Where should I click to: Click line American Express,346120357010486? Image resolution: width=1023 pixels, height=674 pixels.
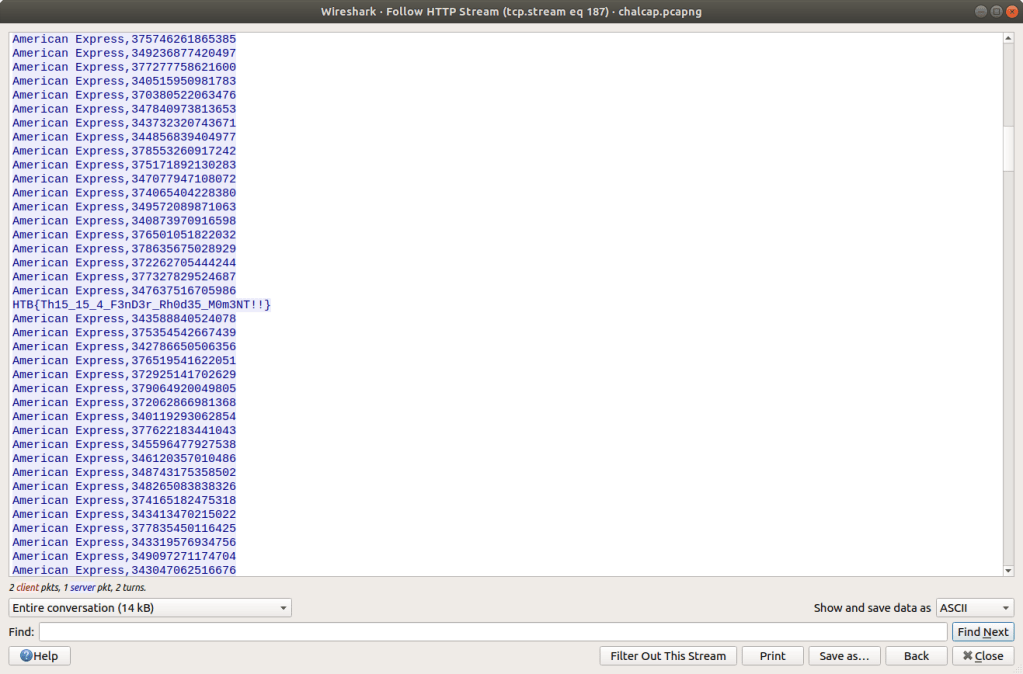pos(124,459)
